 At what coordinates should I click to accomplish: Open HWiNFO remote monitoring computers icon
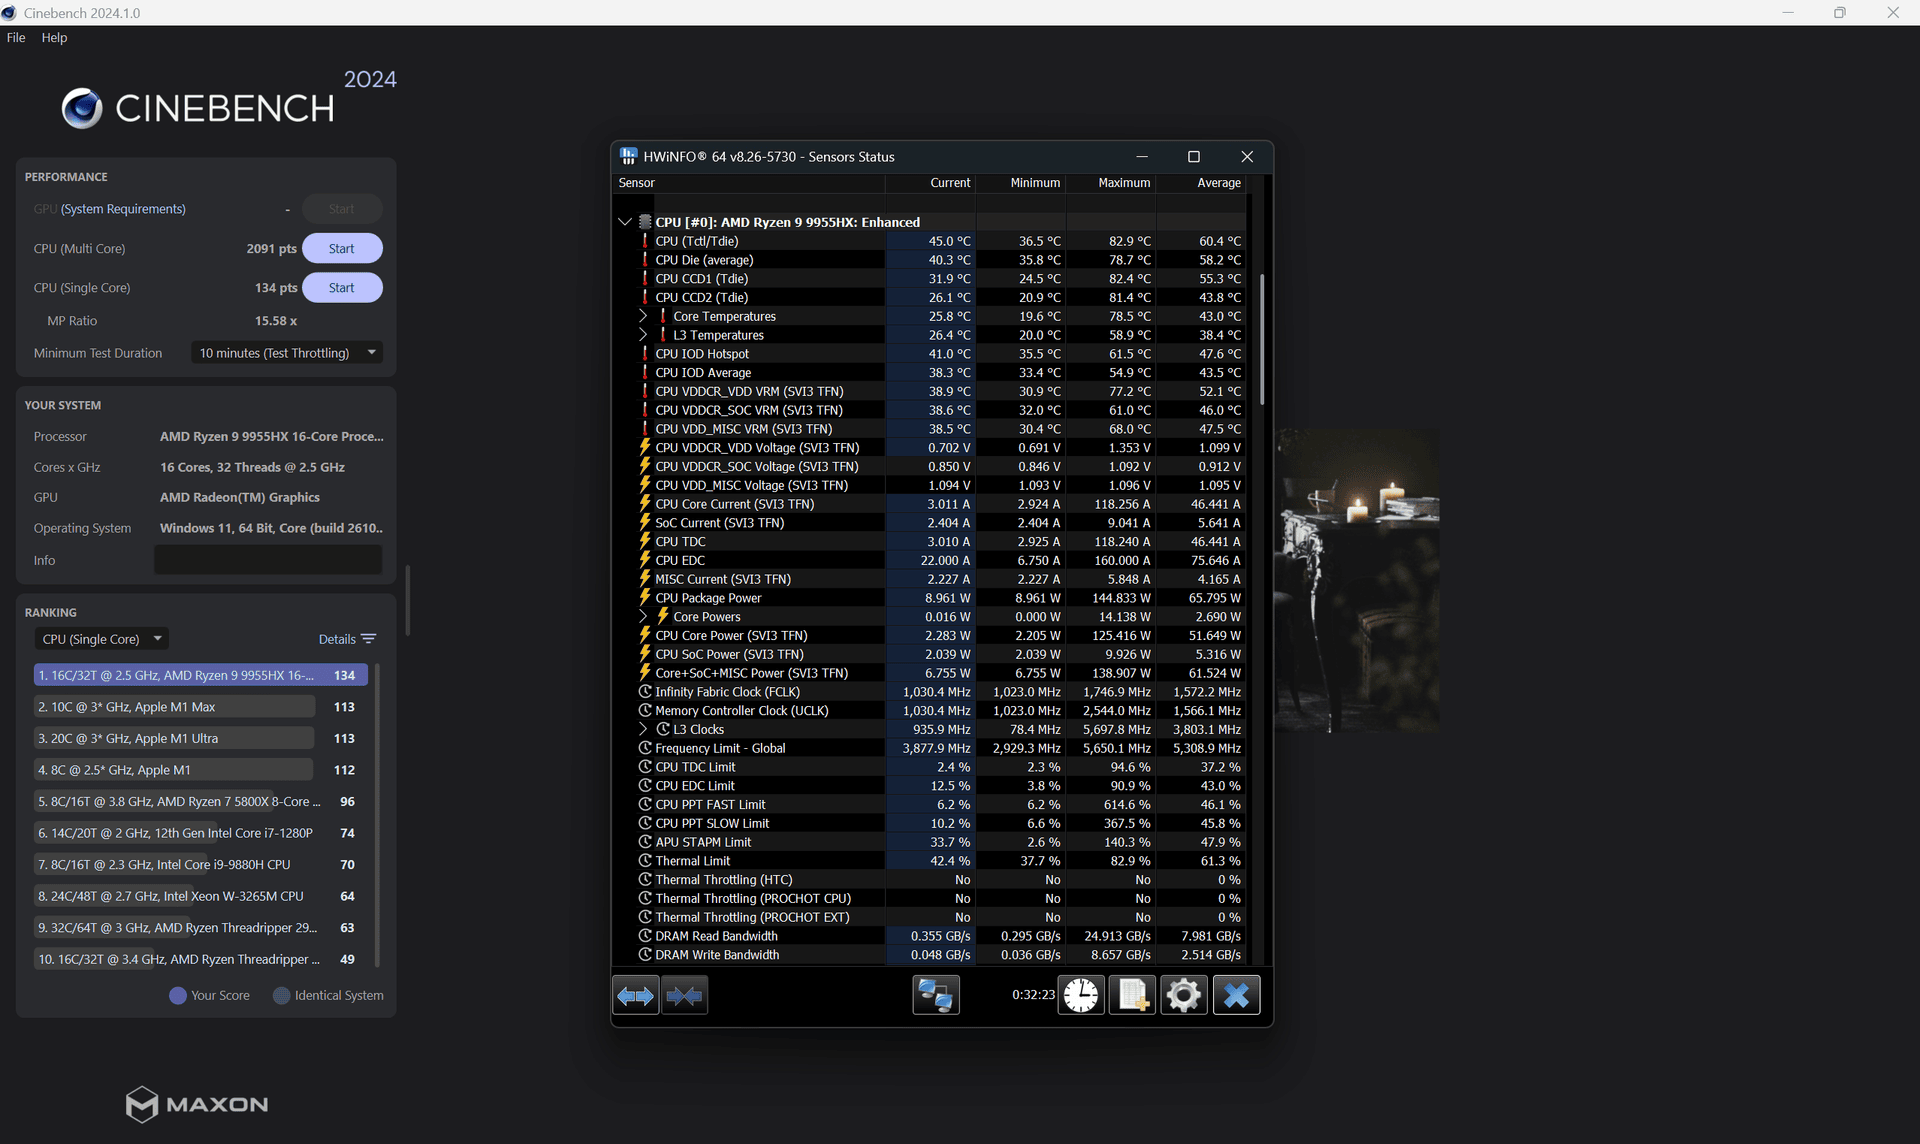pos(936,995)
